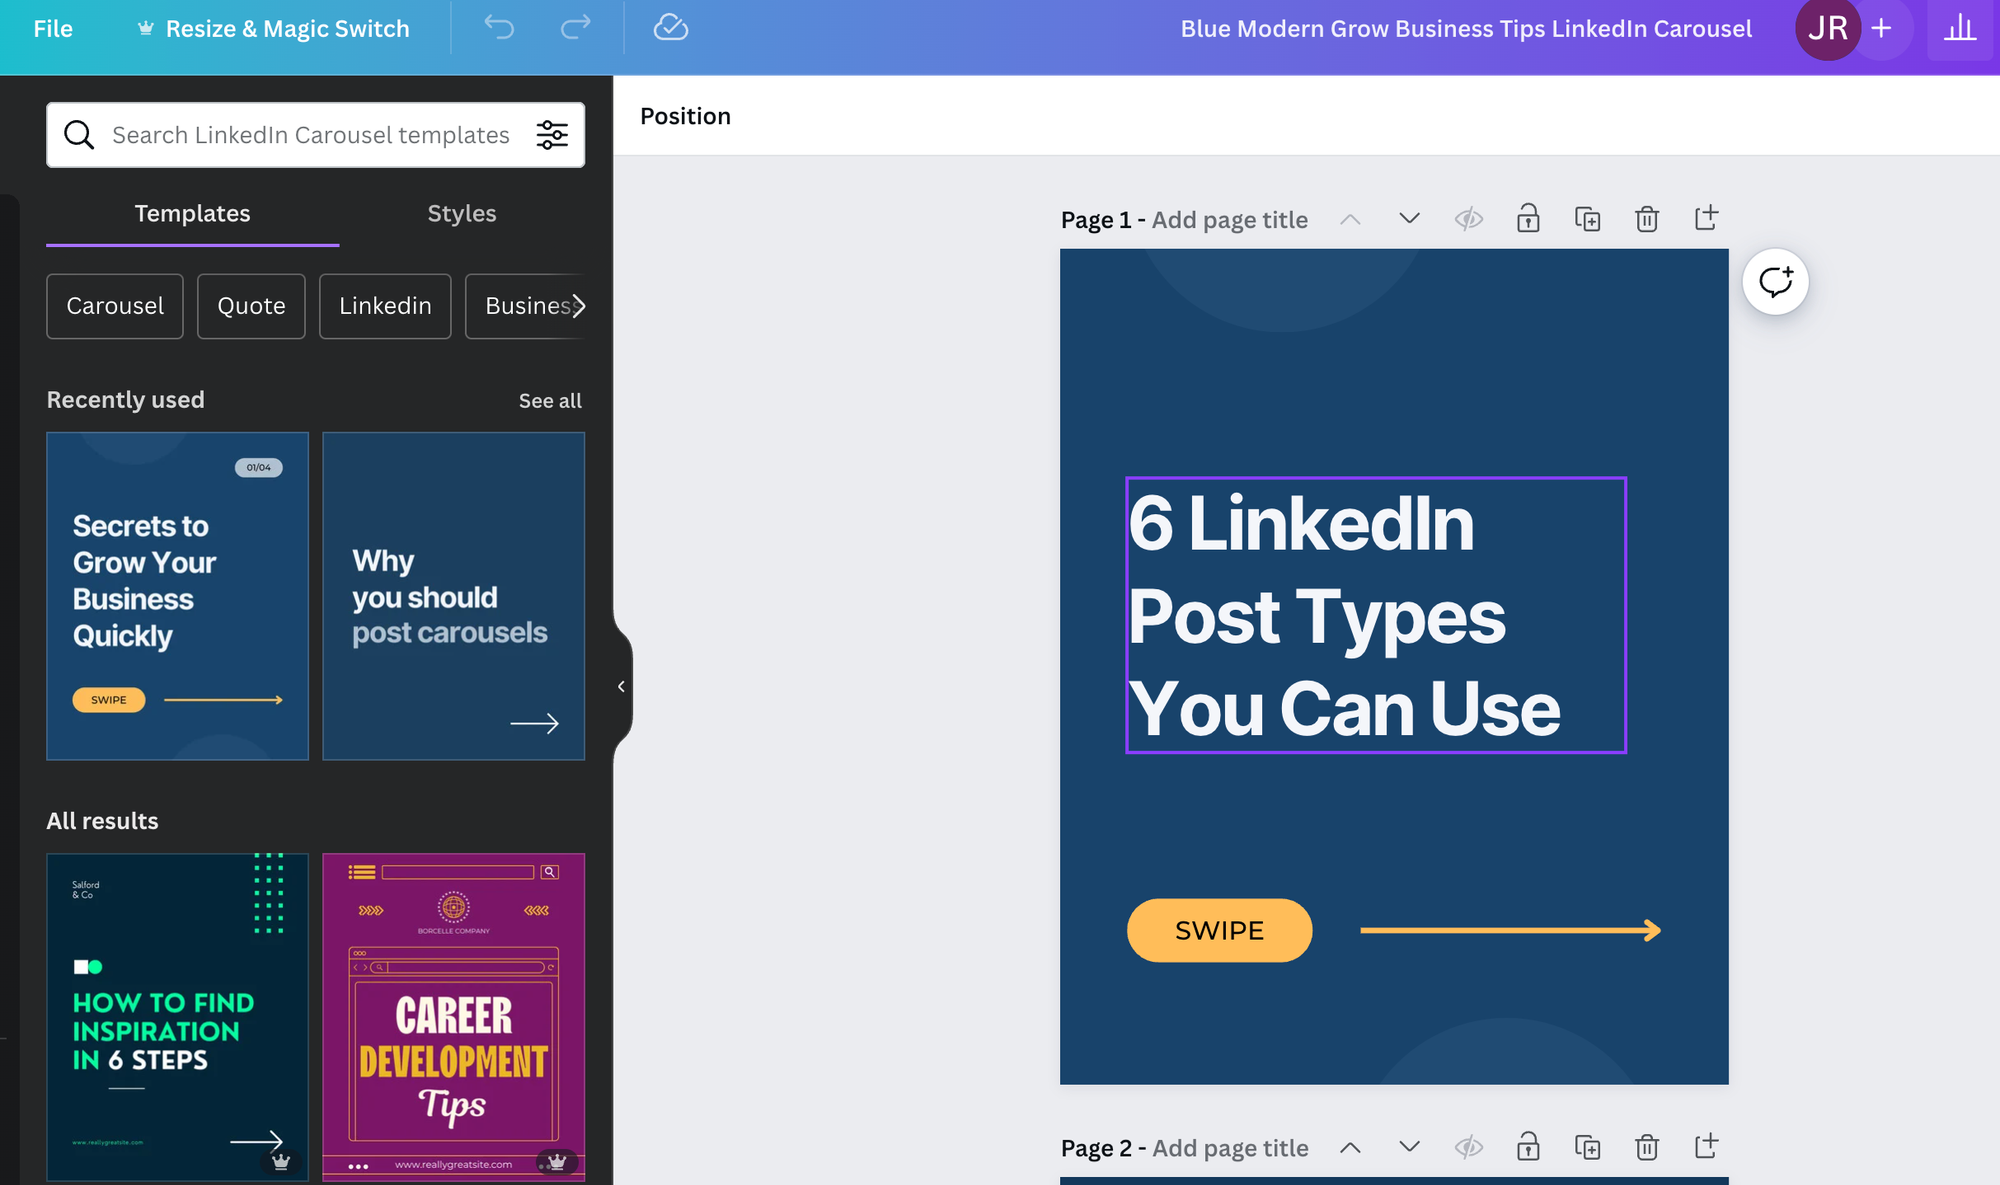The height and width of the screenshot is (1185, 2000).
Task: Open the Position panel
Action: (686, 116)
